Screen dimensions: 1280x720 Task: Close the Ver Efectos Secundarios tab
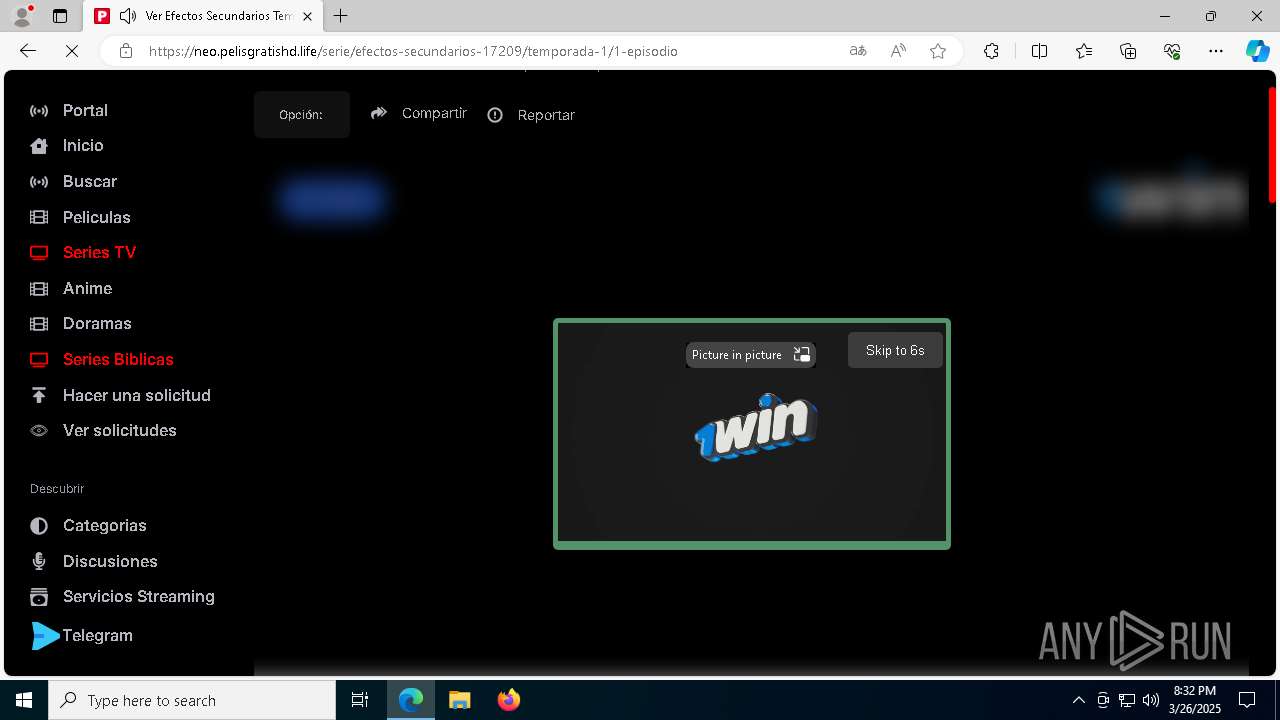click(x=307, y=16)
